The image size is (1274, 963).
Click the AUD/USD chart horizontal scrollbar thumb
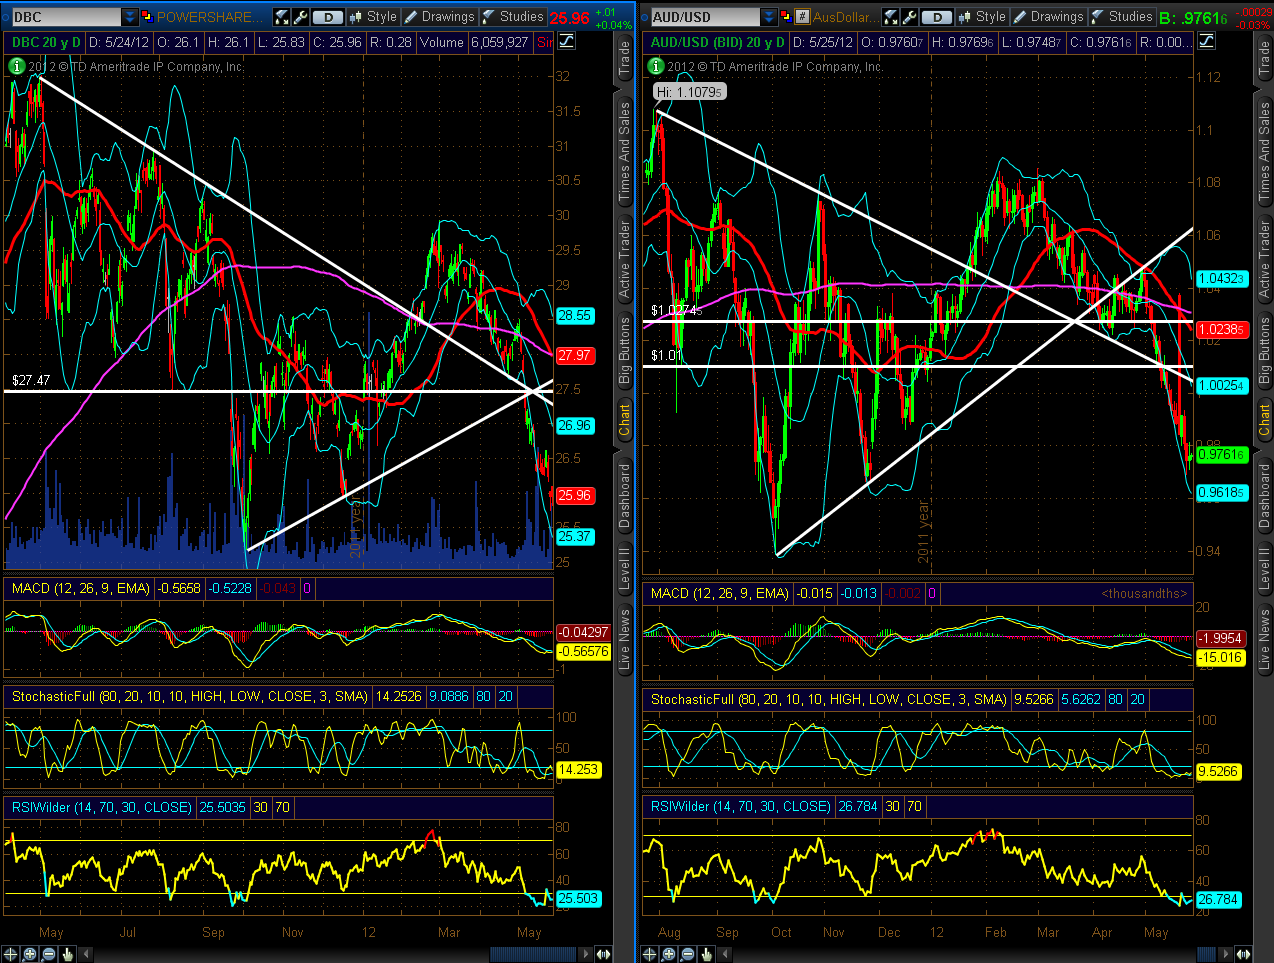coord(1207,954)
